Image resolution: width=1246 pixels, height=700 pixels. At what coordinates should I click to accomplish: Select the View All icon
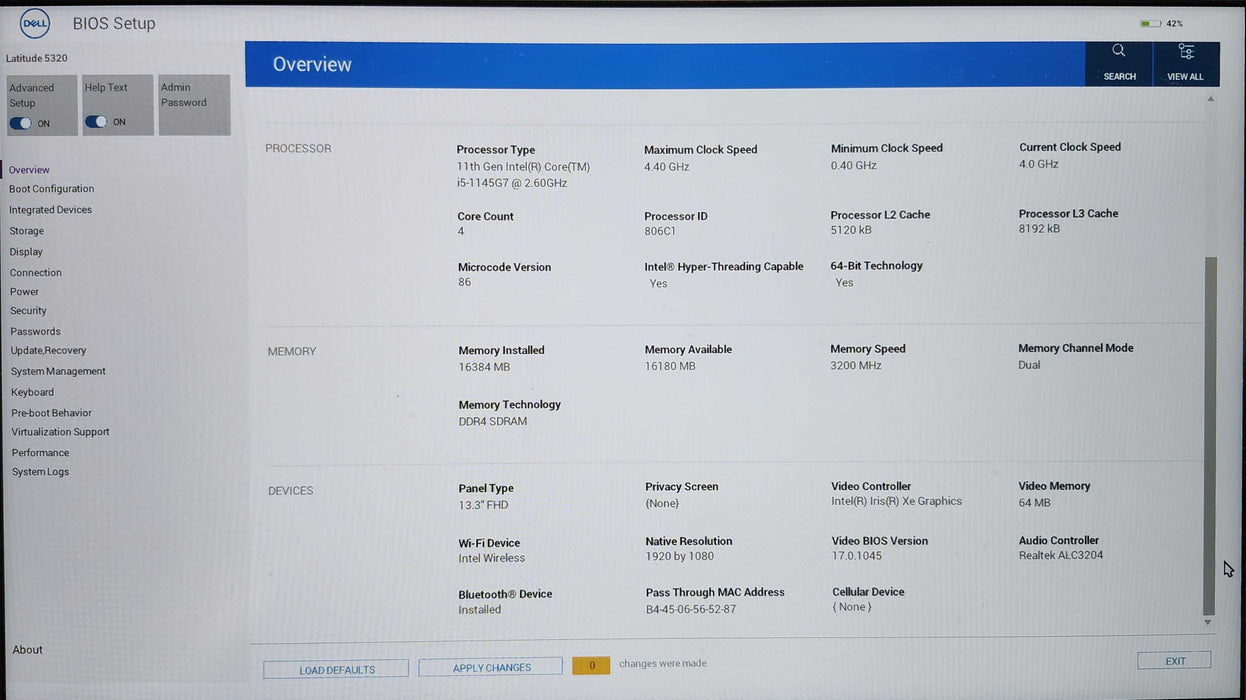tap(1186, 60)
